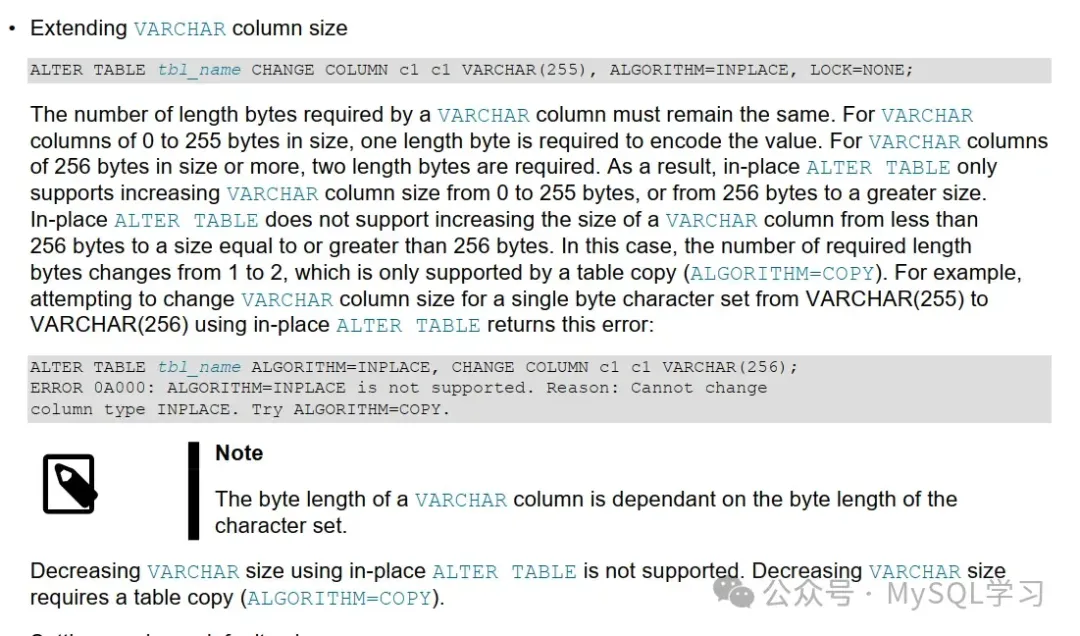Screen dimensions: 1080x636
Task: Click the WeChat logo in watermark
Action: tap(740, 594)
